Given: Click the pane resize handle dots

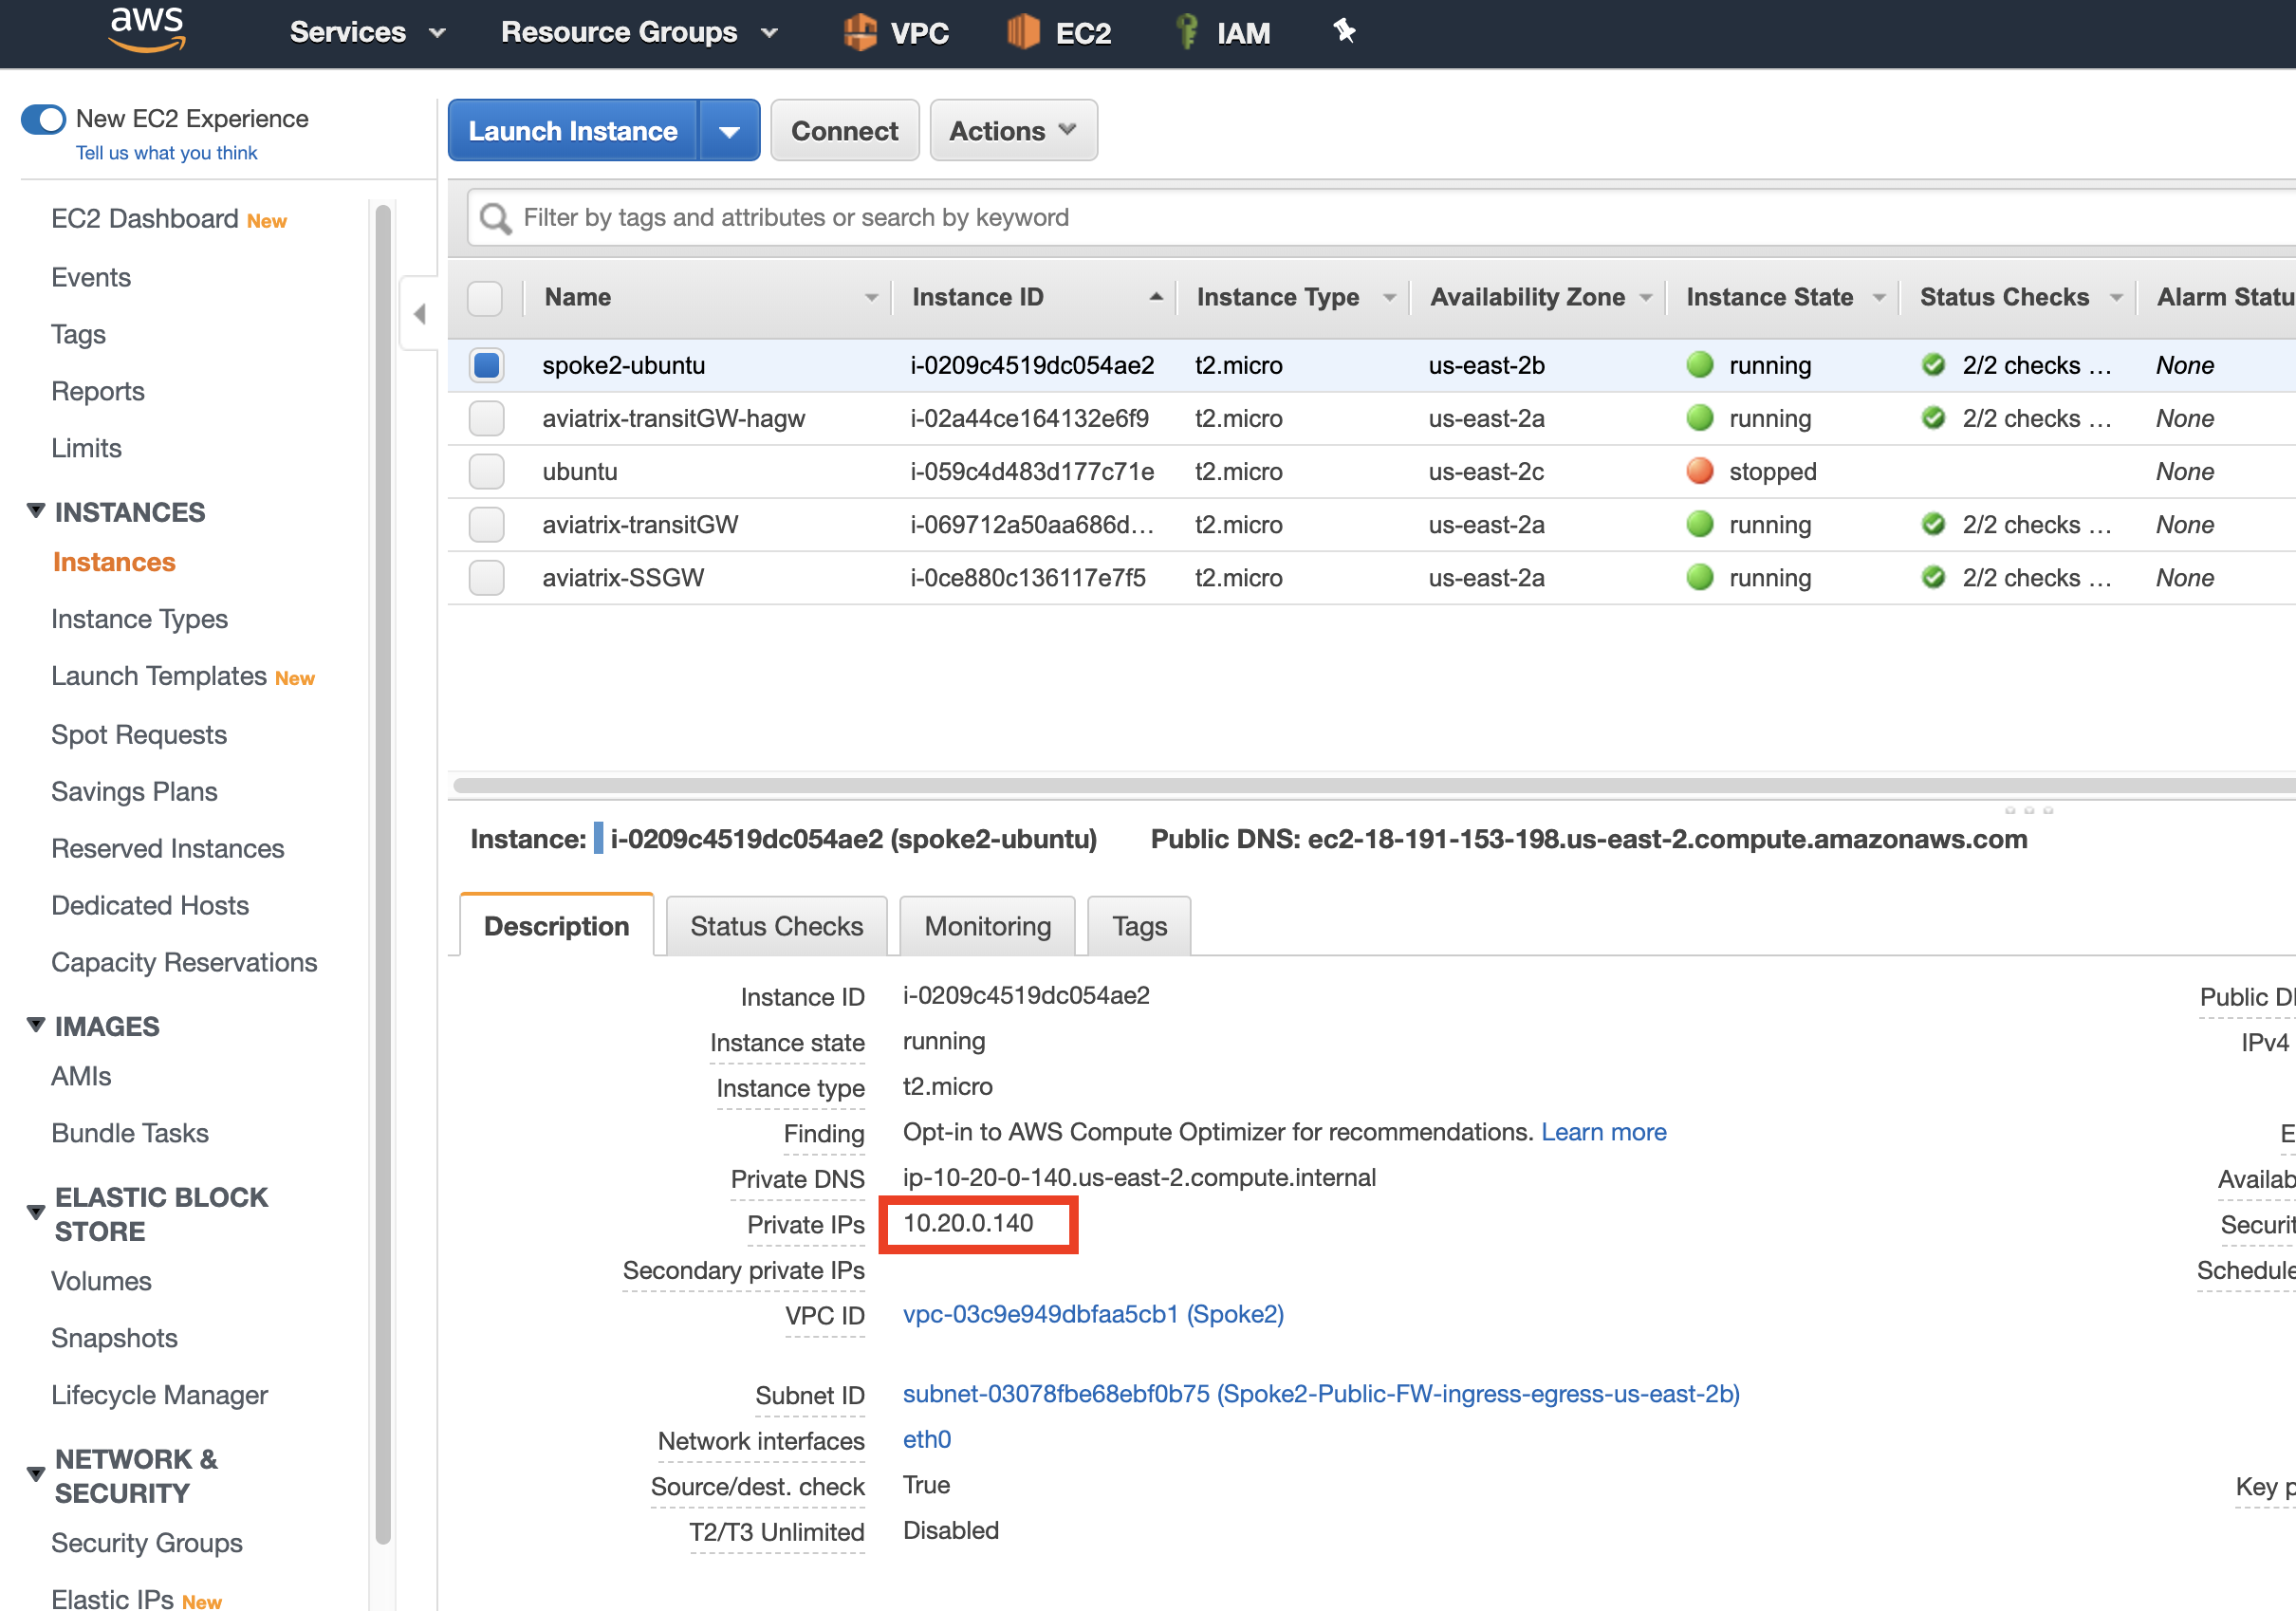Looking at the screenshot, I should (2028, 810).
